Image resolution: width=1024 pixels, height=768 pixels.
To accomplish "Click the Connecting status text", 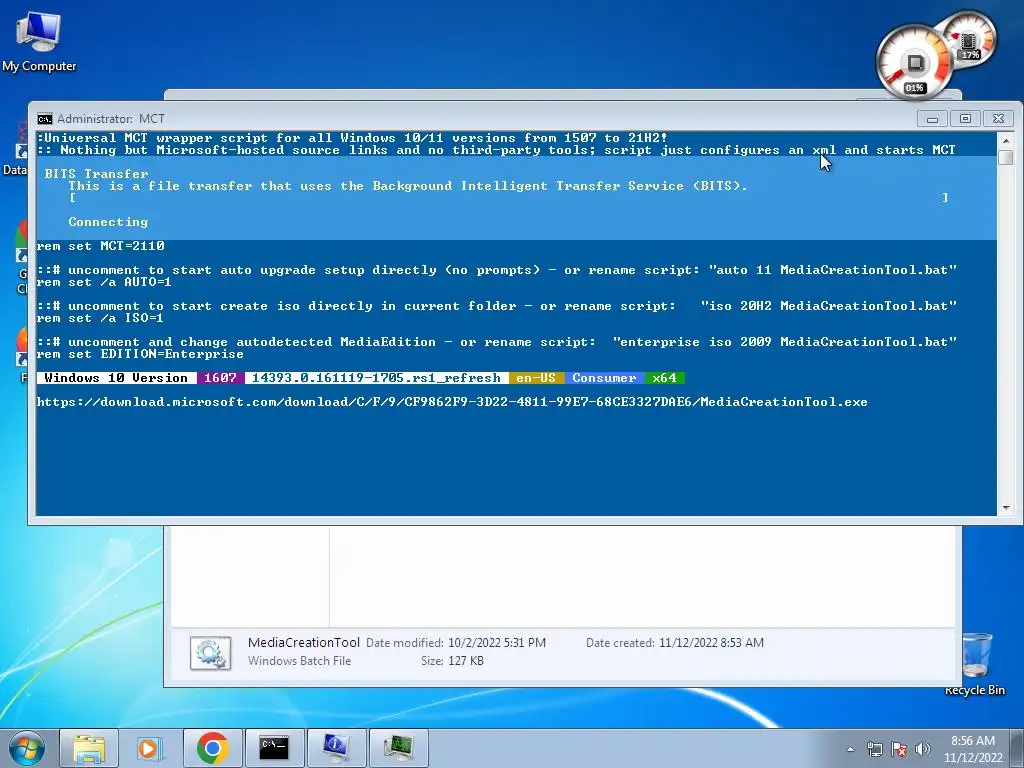I will tap(108, 222).
